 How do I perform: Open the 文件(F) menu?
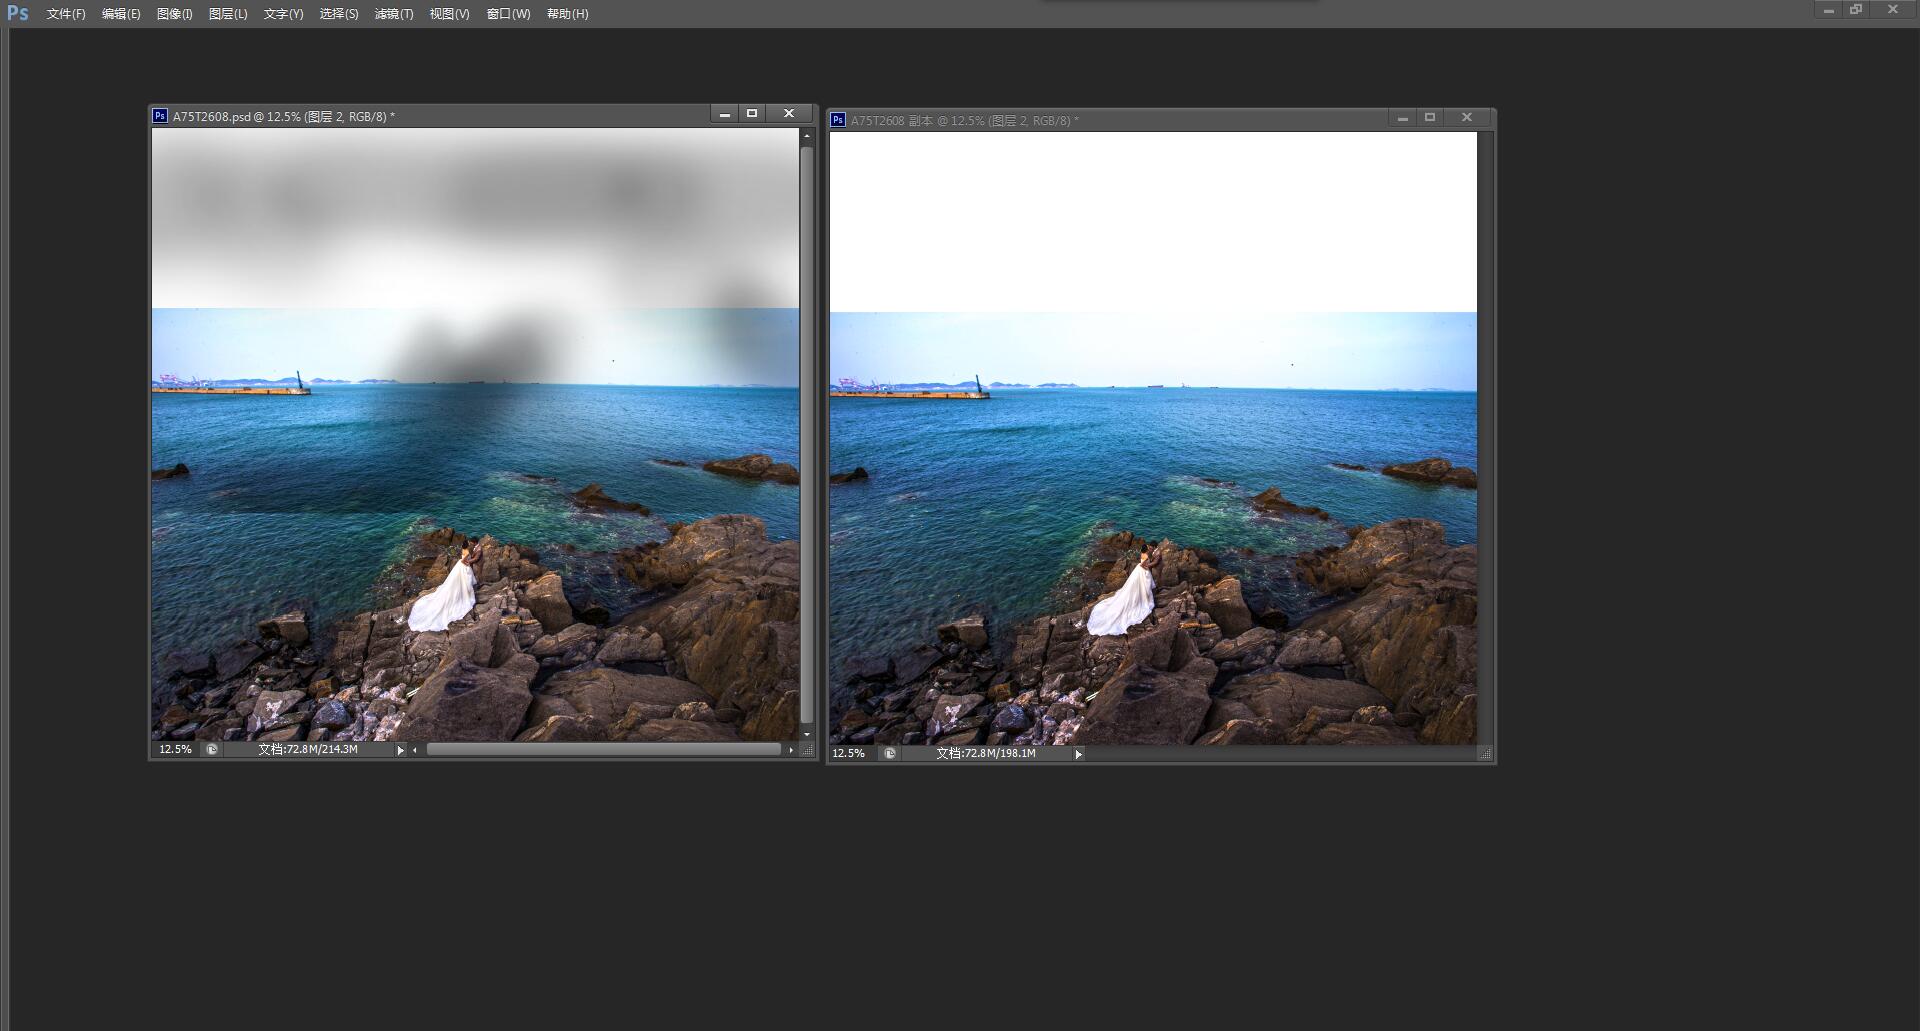tap(66, 14)
